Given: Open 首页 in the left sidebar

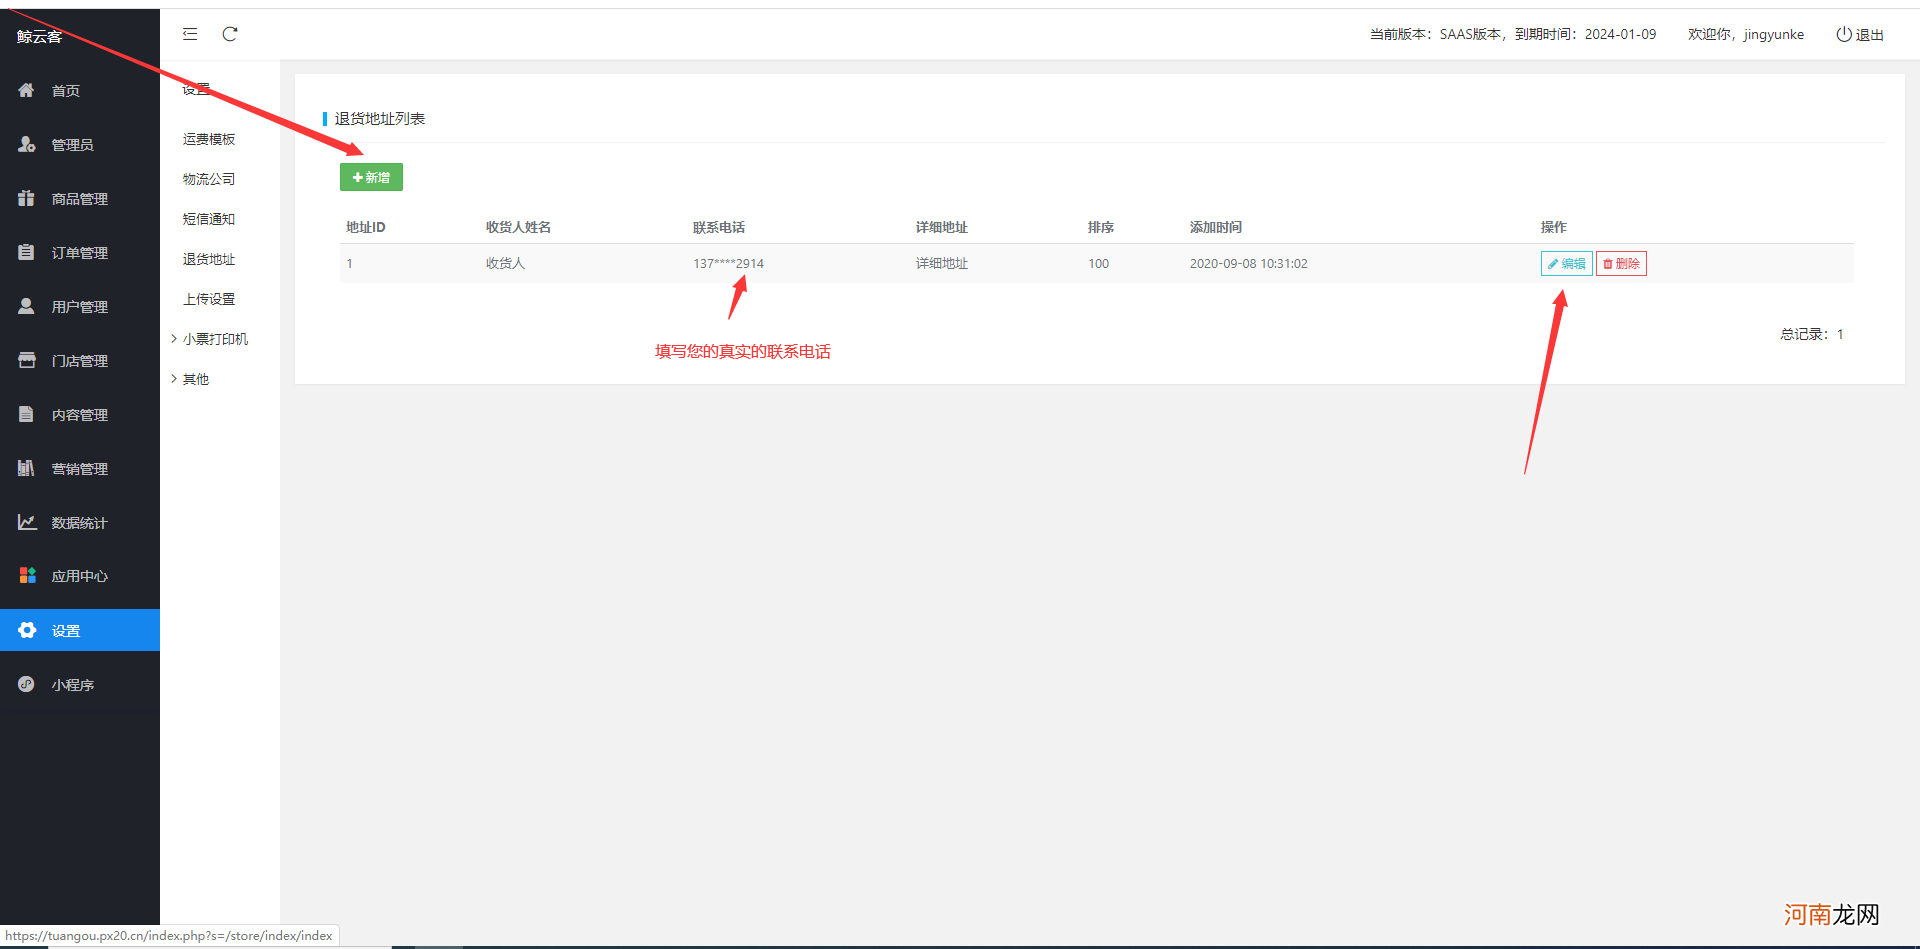Looking at the screenshot, I should coord(66,91).
